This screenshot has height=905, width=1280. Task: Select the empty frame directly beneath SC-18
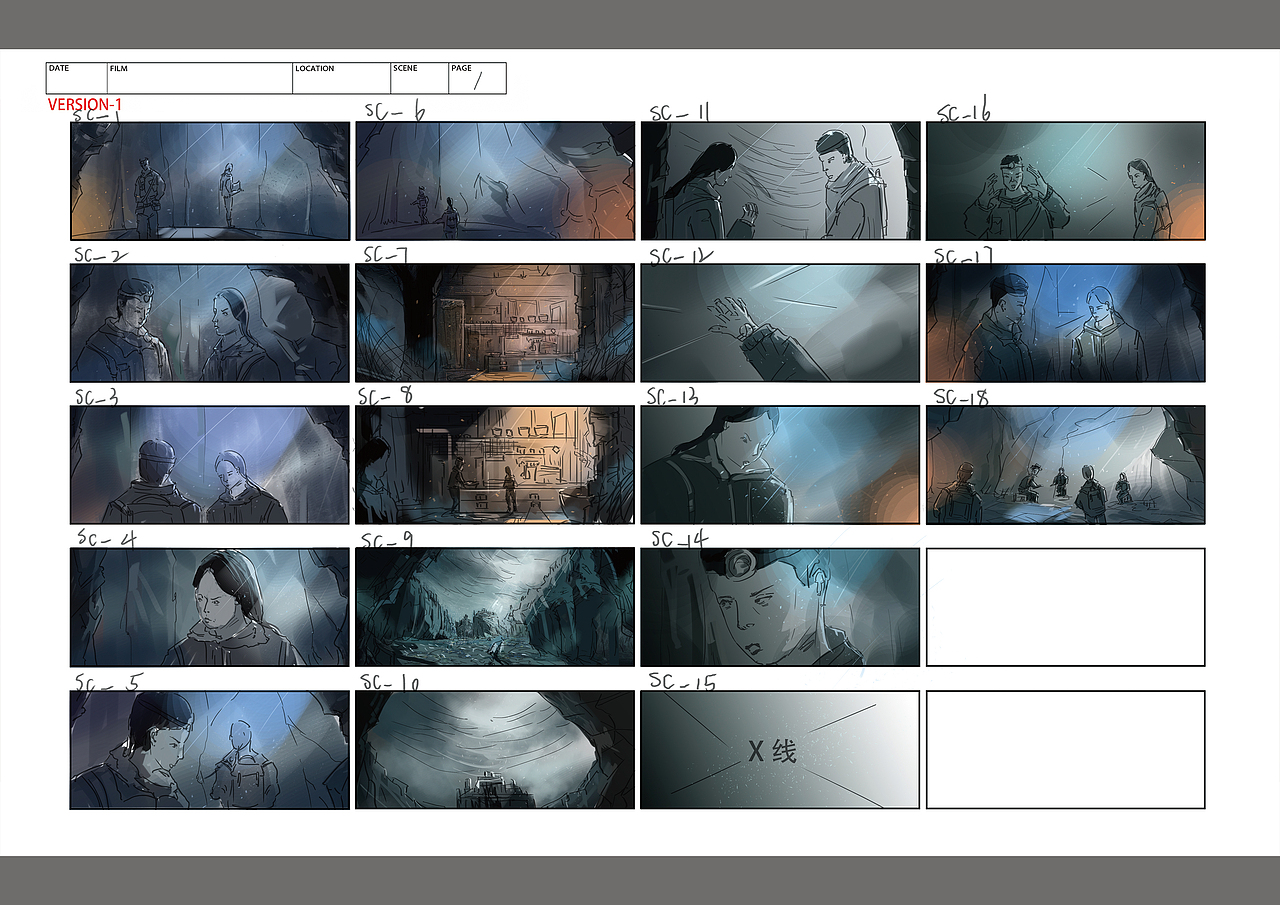point(1066,607)
